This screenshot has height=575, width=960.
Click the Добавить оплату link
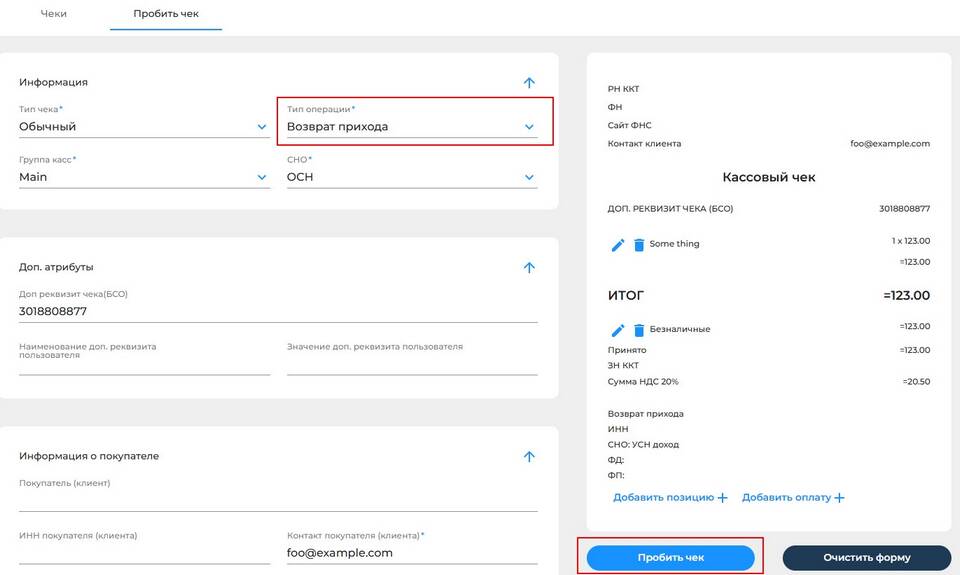(x=793, y=498)
